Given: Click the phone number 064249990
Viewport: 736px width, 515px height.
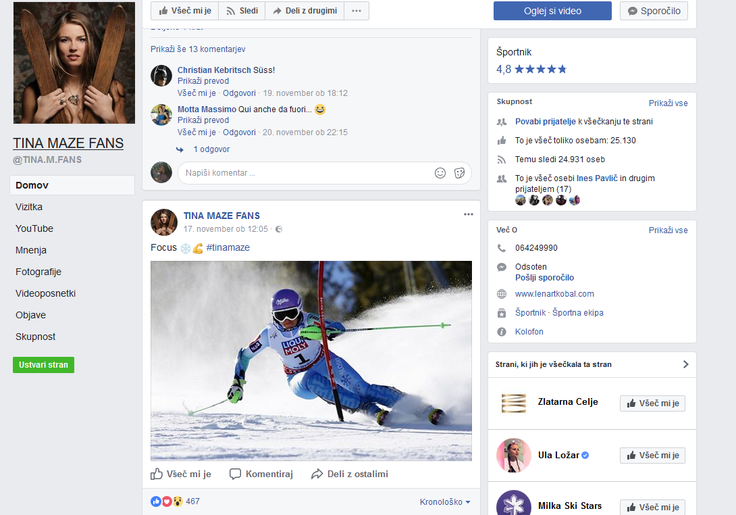Looking at the screenshot, I should click(536, 248).
